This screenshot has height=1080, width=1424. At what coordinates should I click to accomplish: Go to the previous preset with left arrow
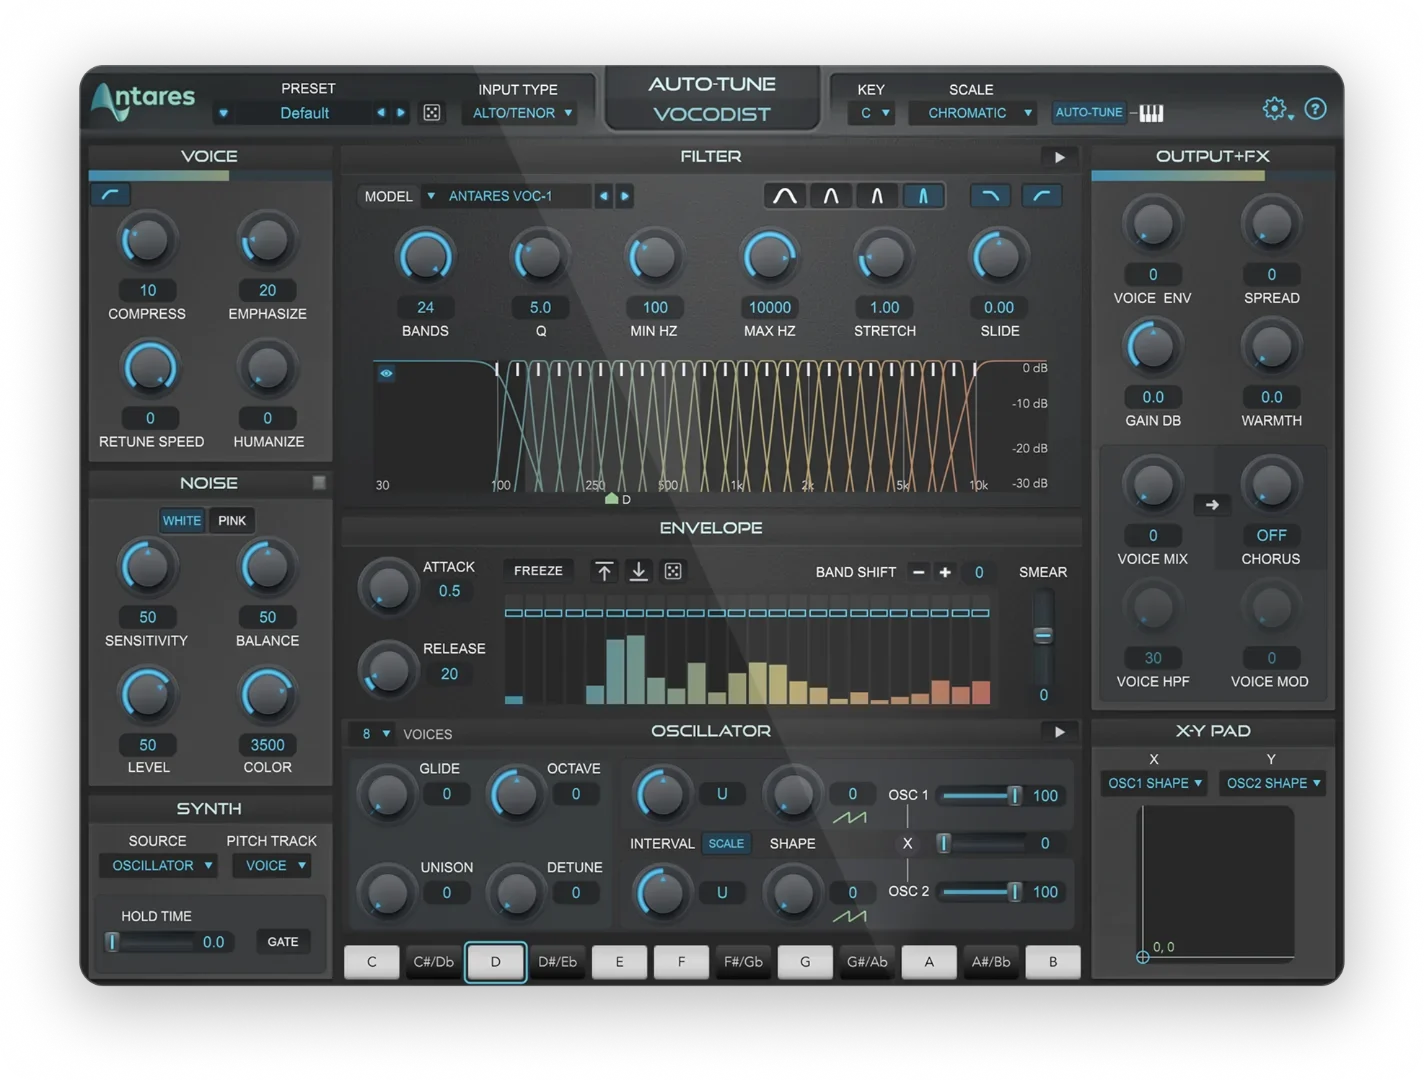[x=381, y=113]
